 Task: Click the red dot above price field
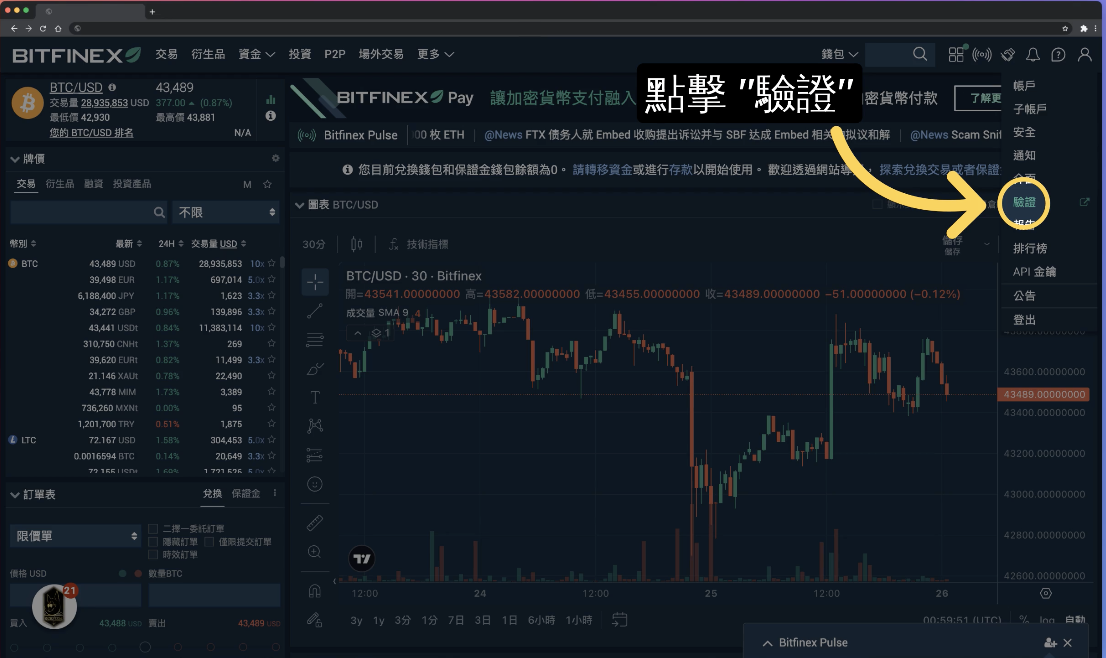click(137, 573)
